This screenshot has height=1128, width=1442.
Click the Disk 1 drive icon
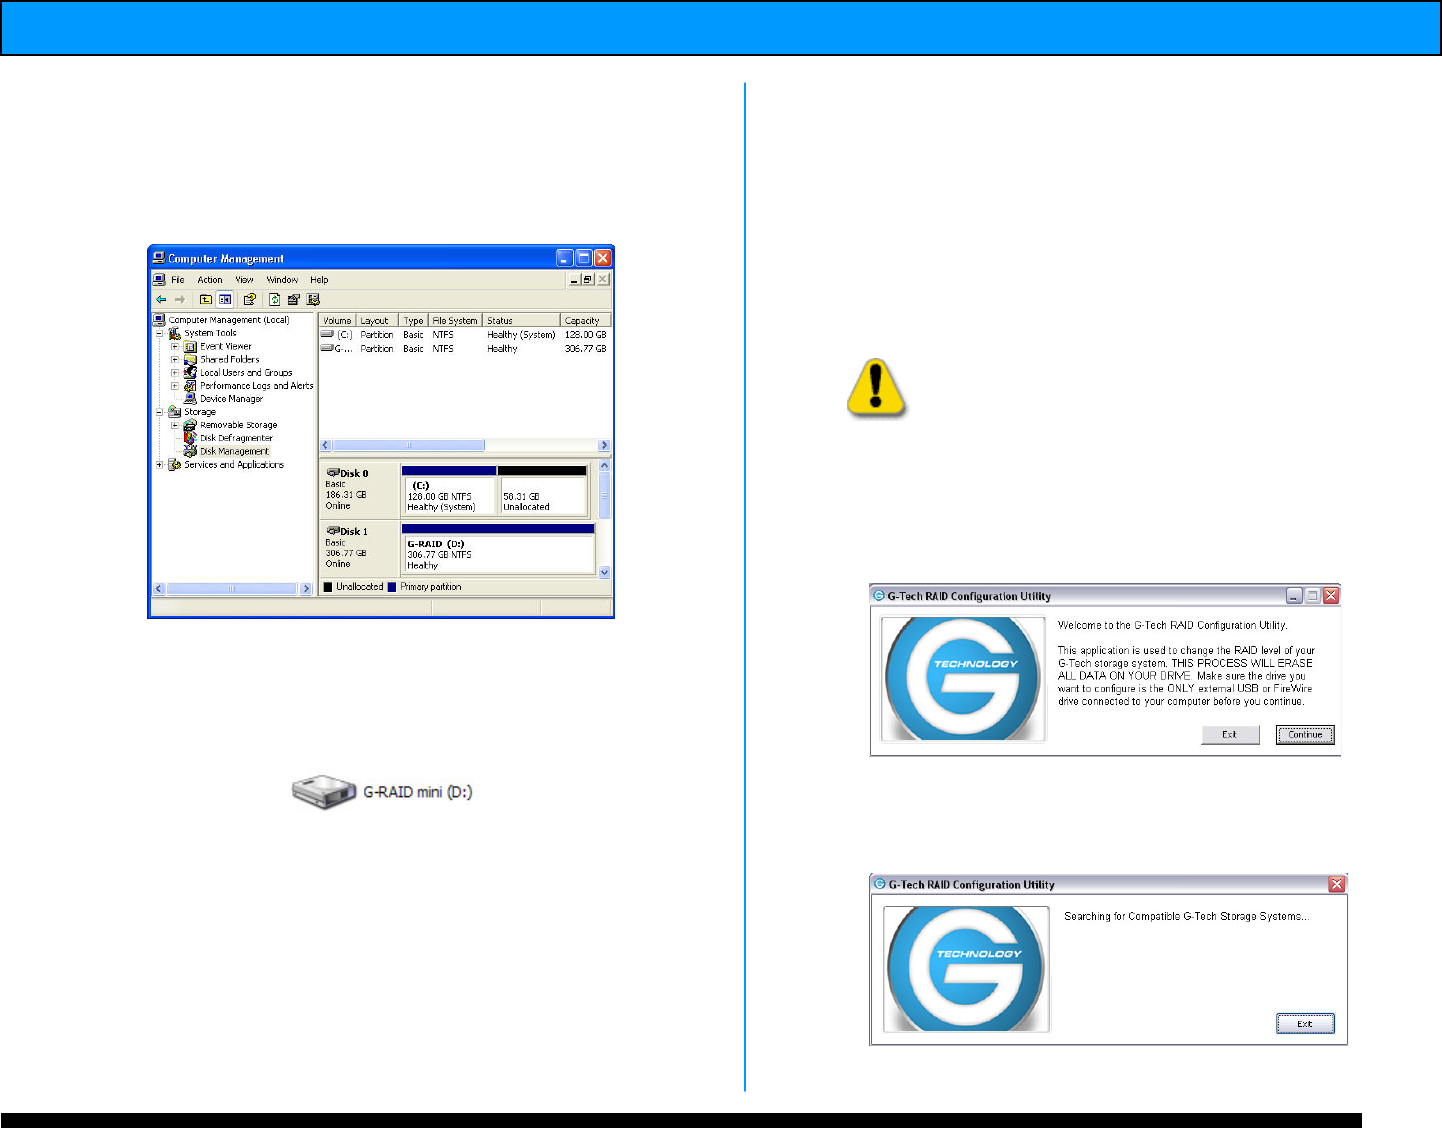[333, 530]
